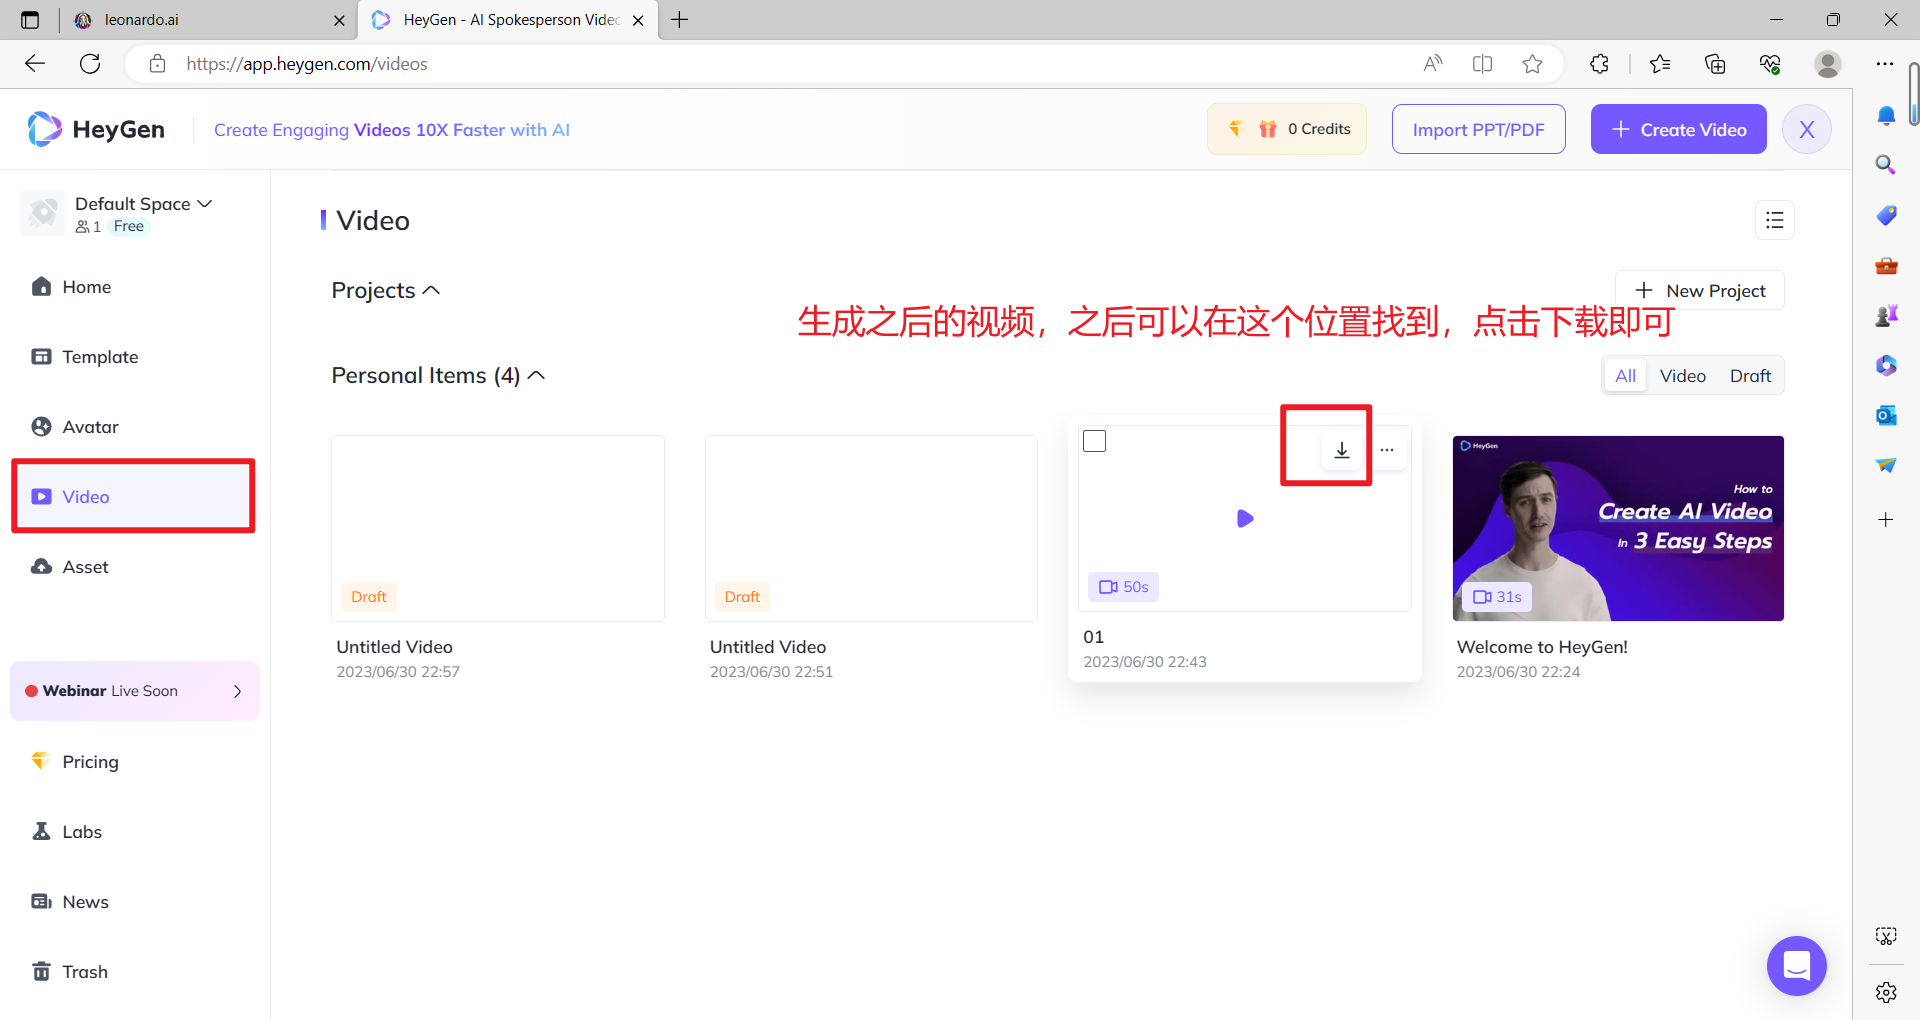Viewport: 1920px width, 1020px height.
Task: Open Edge sidebar screenshot tool
Action: point(1886,936)
